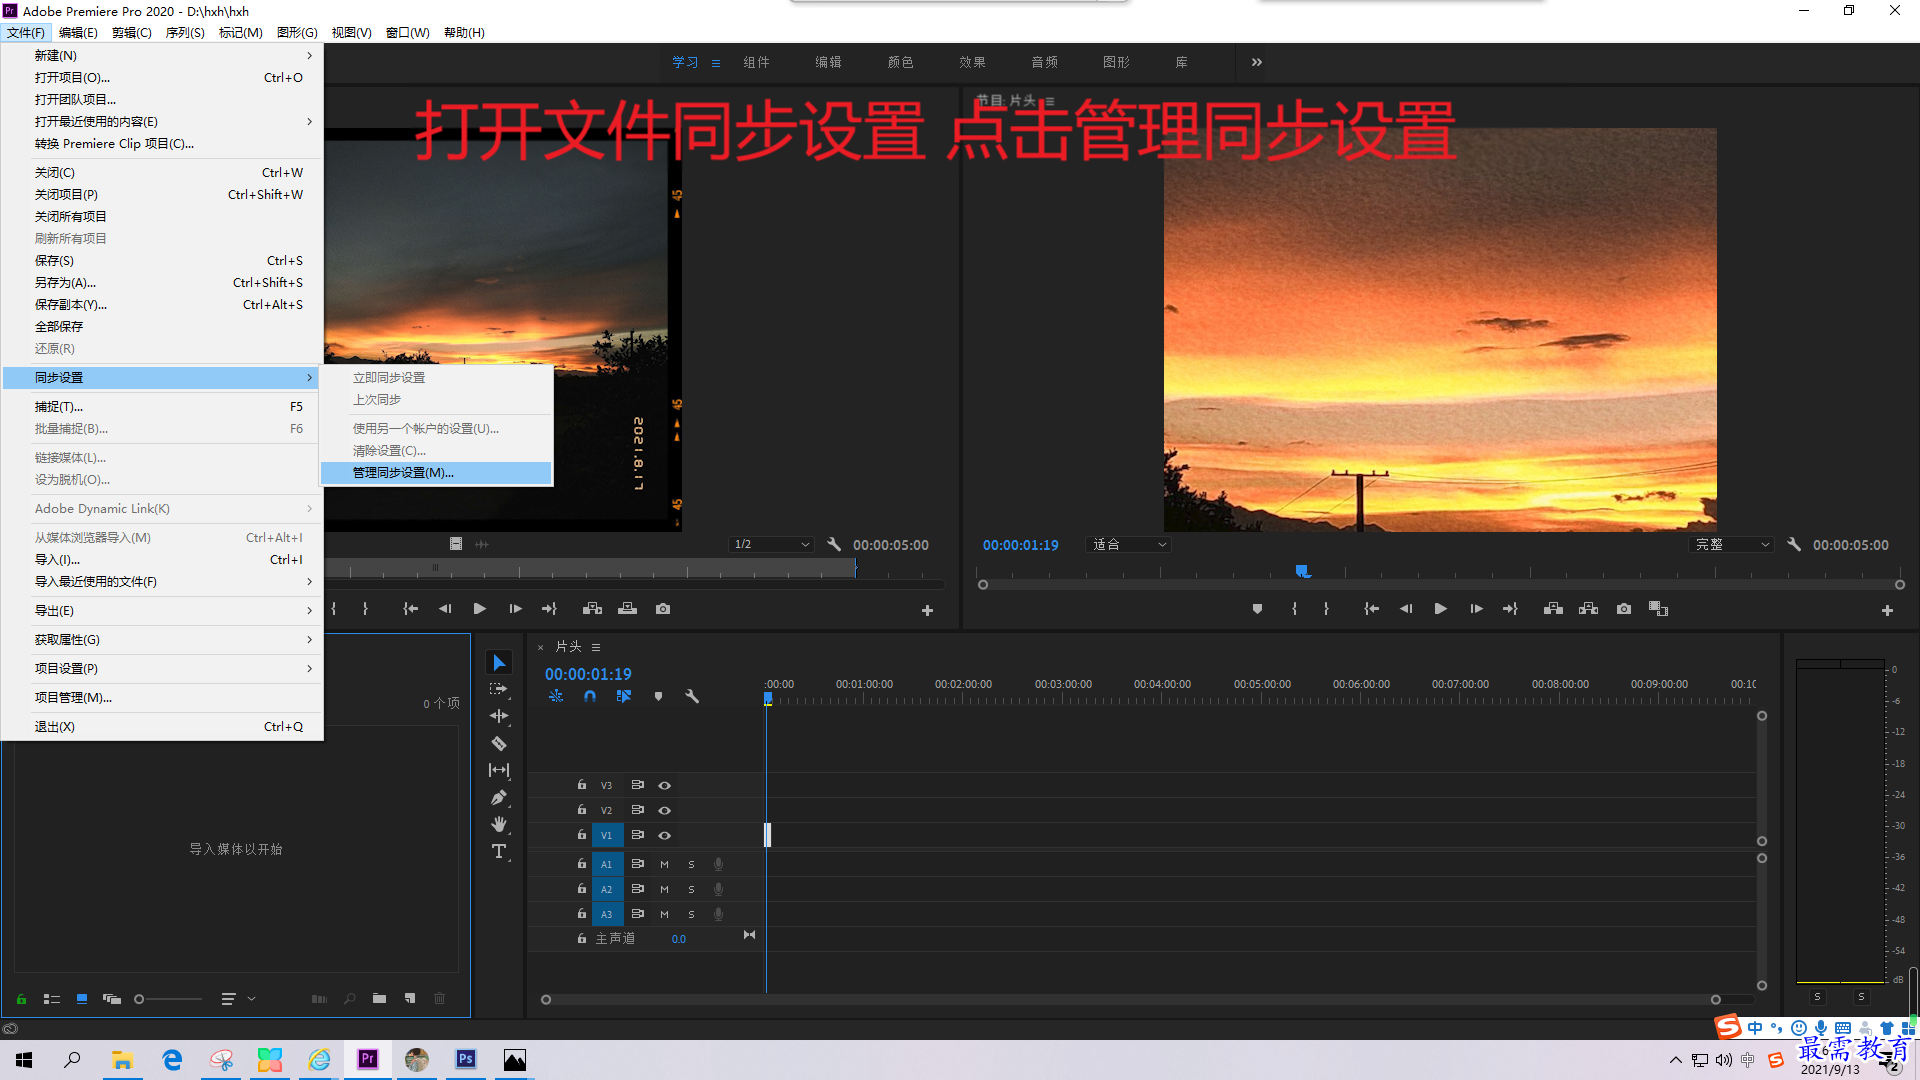1920x1080 pixels.
Task: Open program monitor playback resolution dropdown
Action: (x=1731, y=545)
